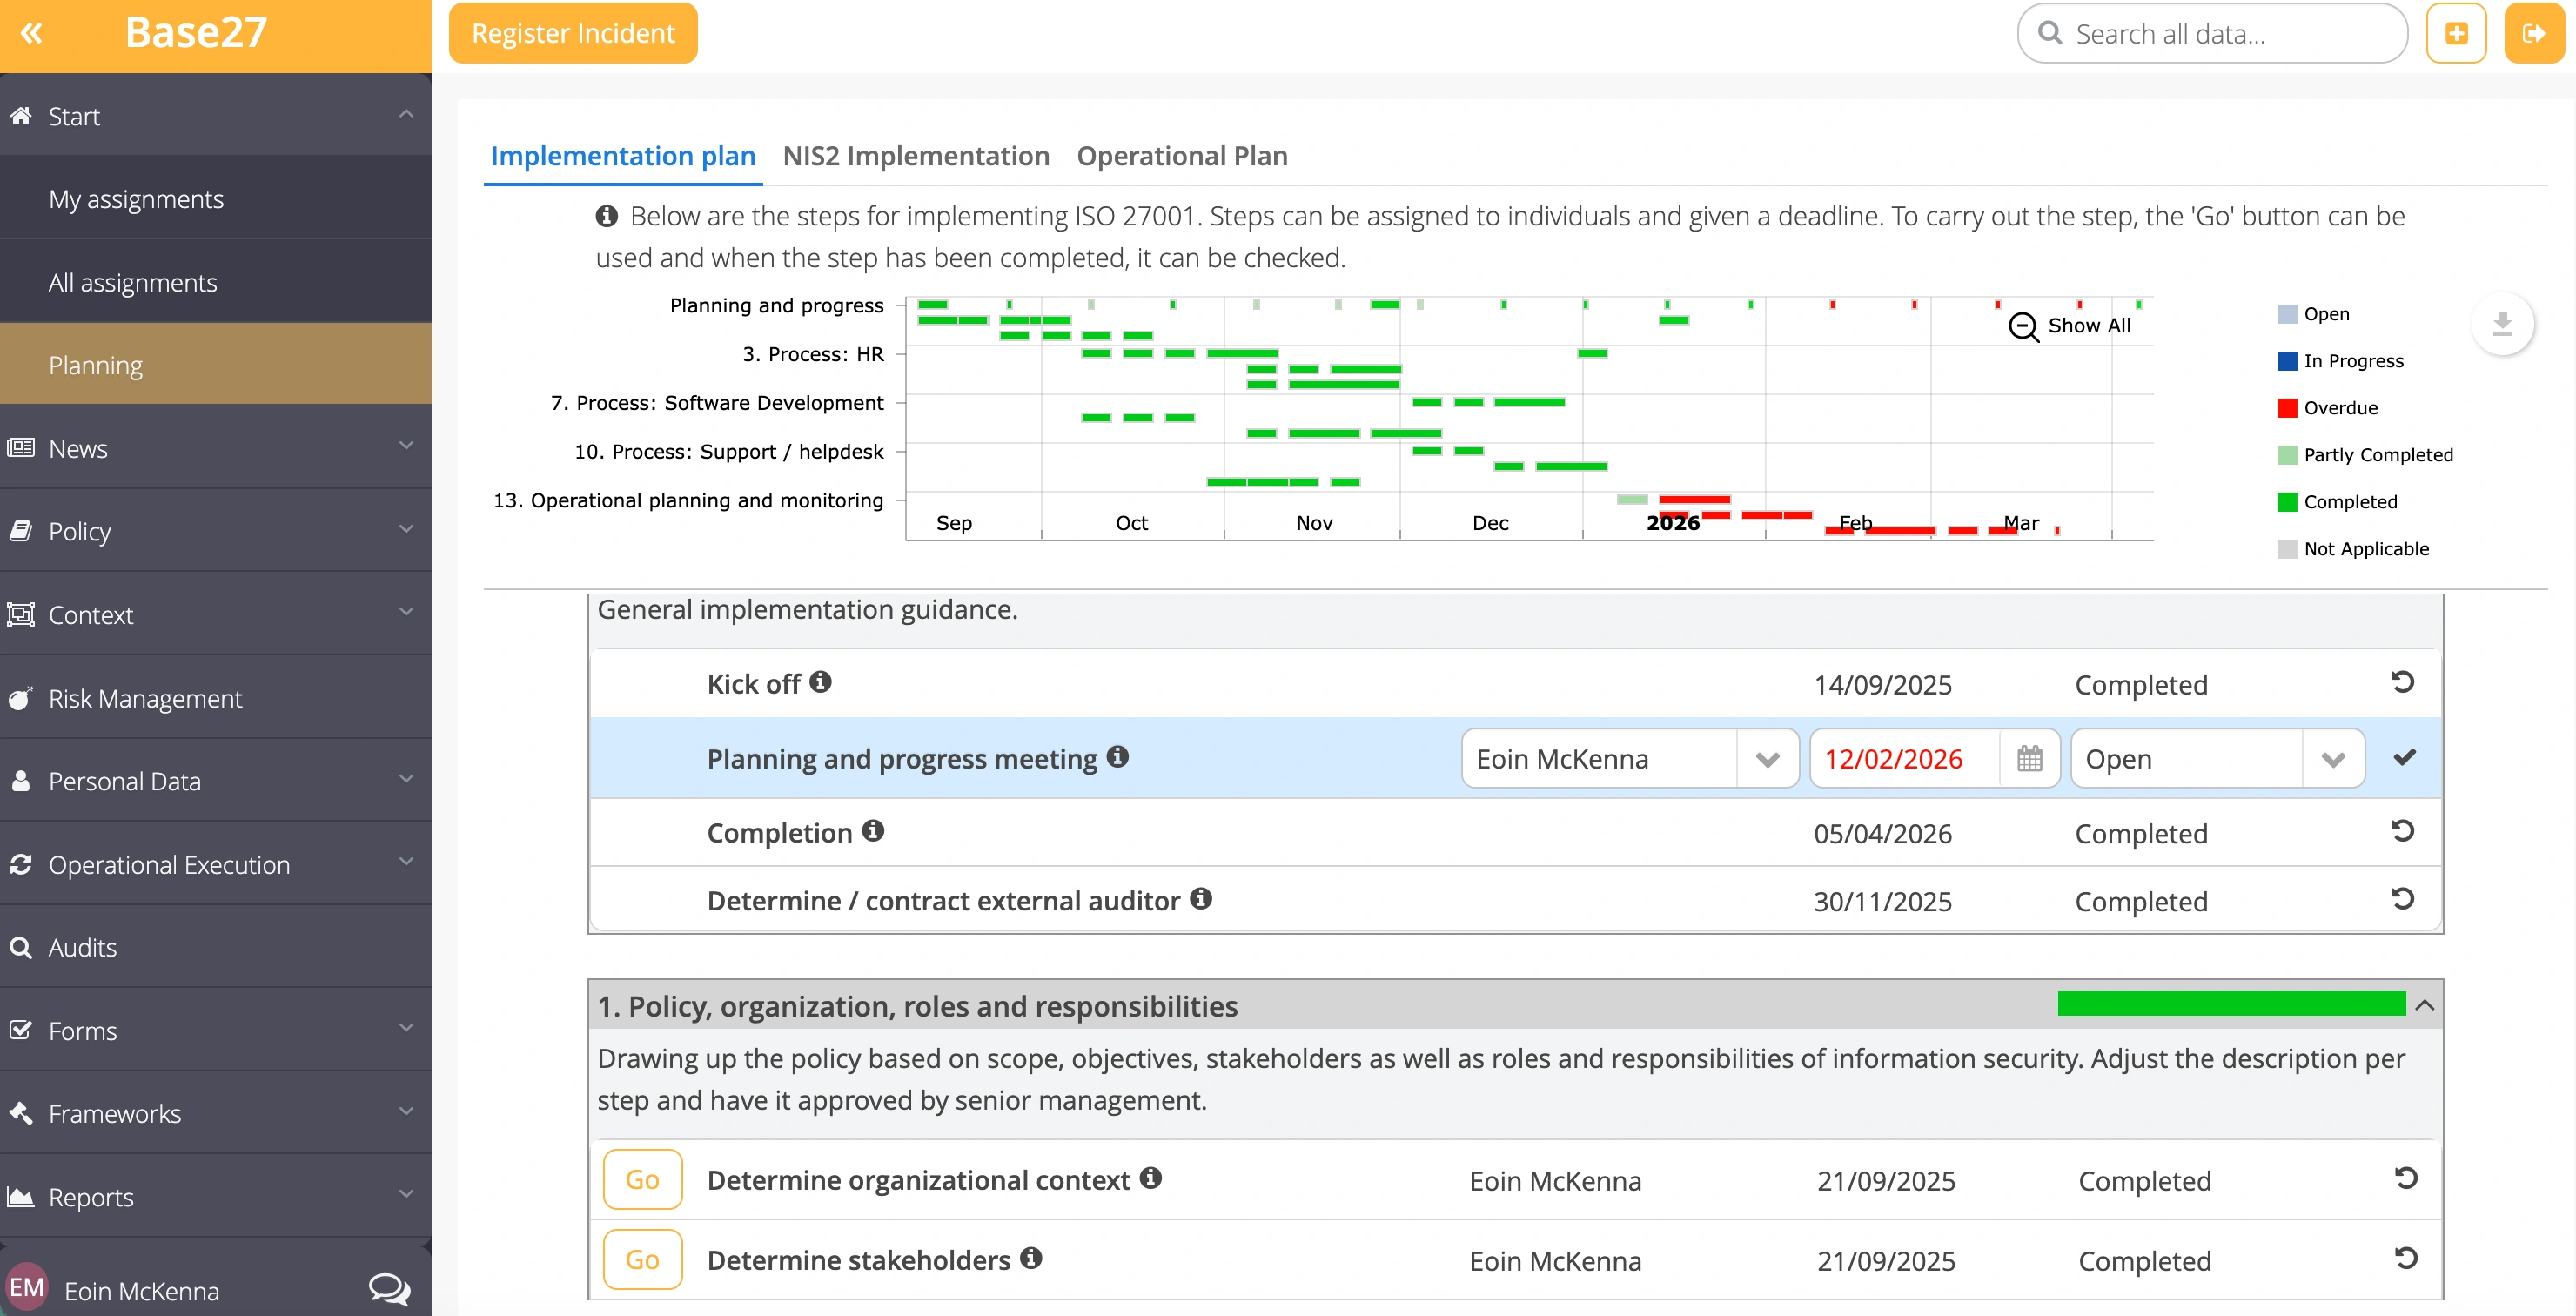Mark Planning and progress meeting as done
This screenshot has height=1316, width=2576.
tap(2404, 758)
